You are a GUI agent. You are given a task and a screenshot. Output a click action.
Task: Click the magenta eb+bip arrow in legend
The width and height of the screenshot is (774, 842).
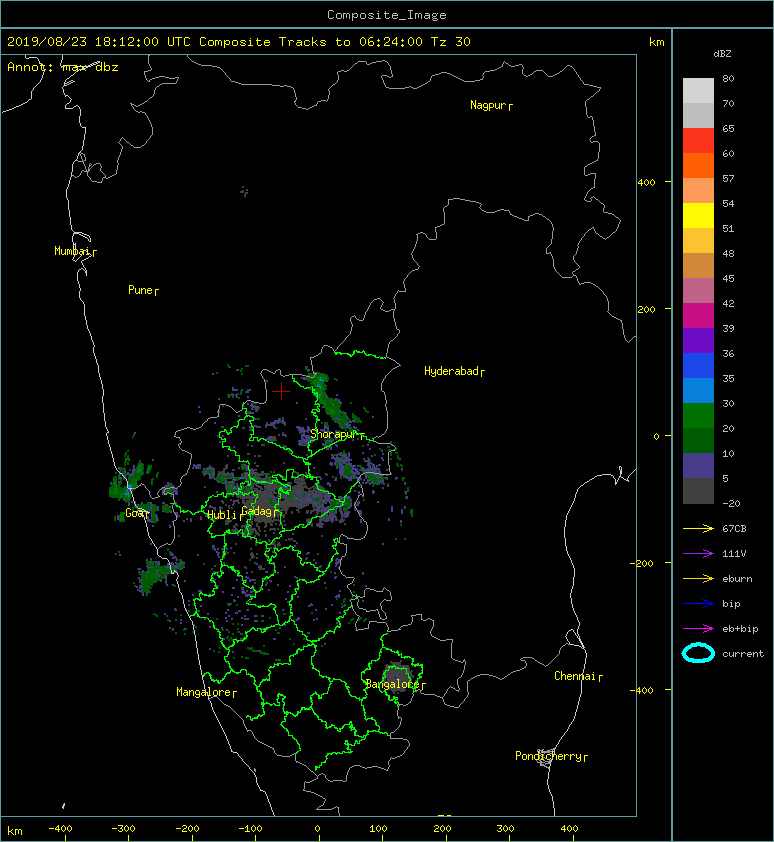pyautogui.click(x=698, y=628)
